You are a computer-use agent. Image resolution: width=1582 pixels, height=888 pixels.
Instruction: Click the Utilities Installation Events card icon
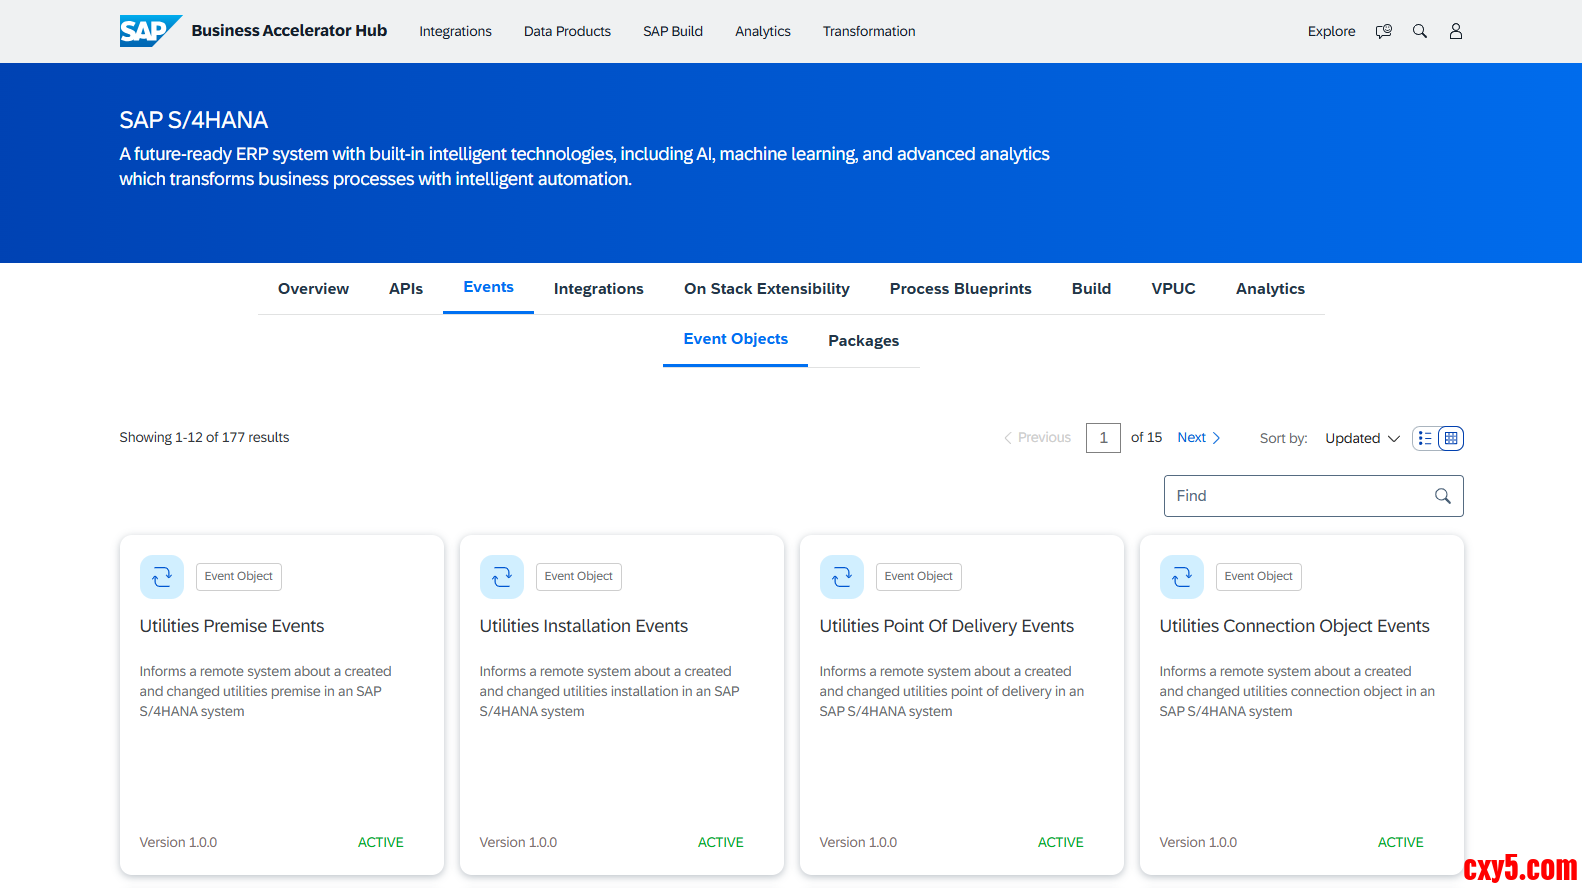pyautogui.click(x=501, y=577)
